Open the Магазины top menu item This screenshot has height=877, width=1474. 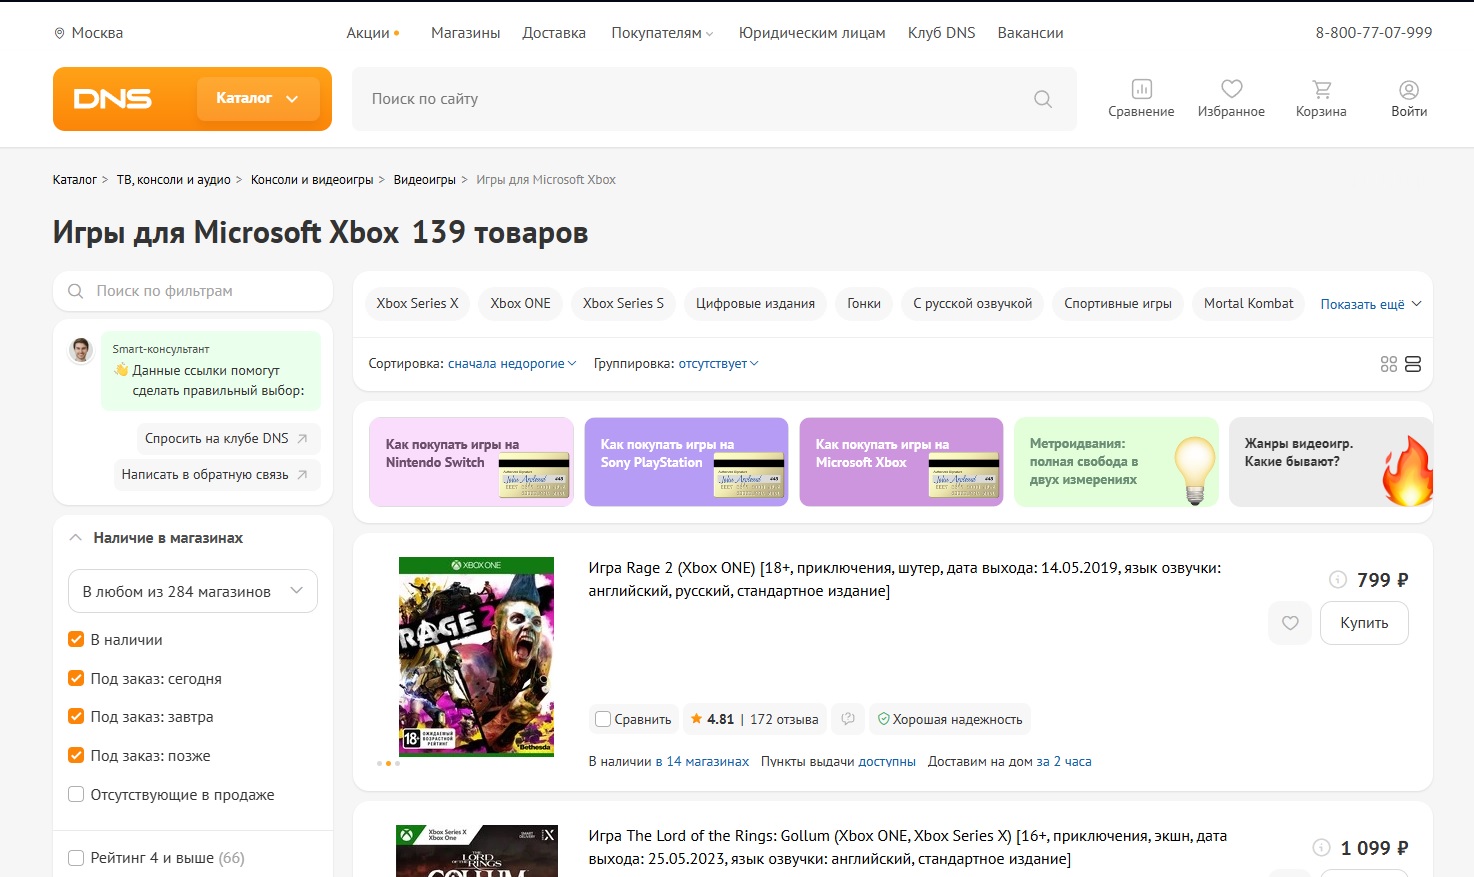click(x=465, y=33)
